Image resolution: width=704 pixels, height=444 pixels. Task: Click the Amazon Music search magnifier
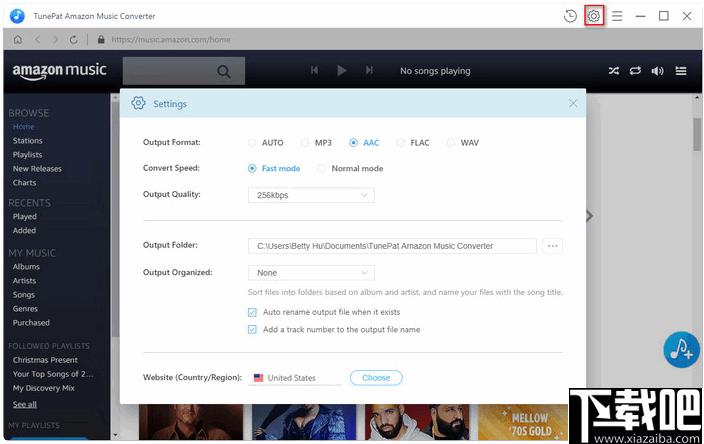click(224, 71)
